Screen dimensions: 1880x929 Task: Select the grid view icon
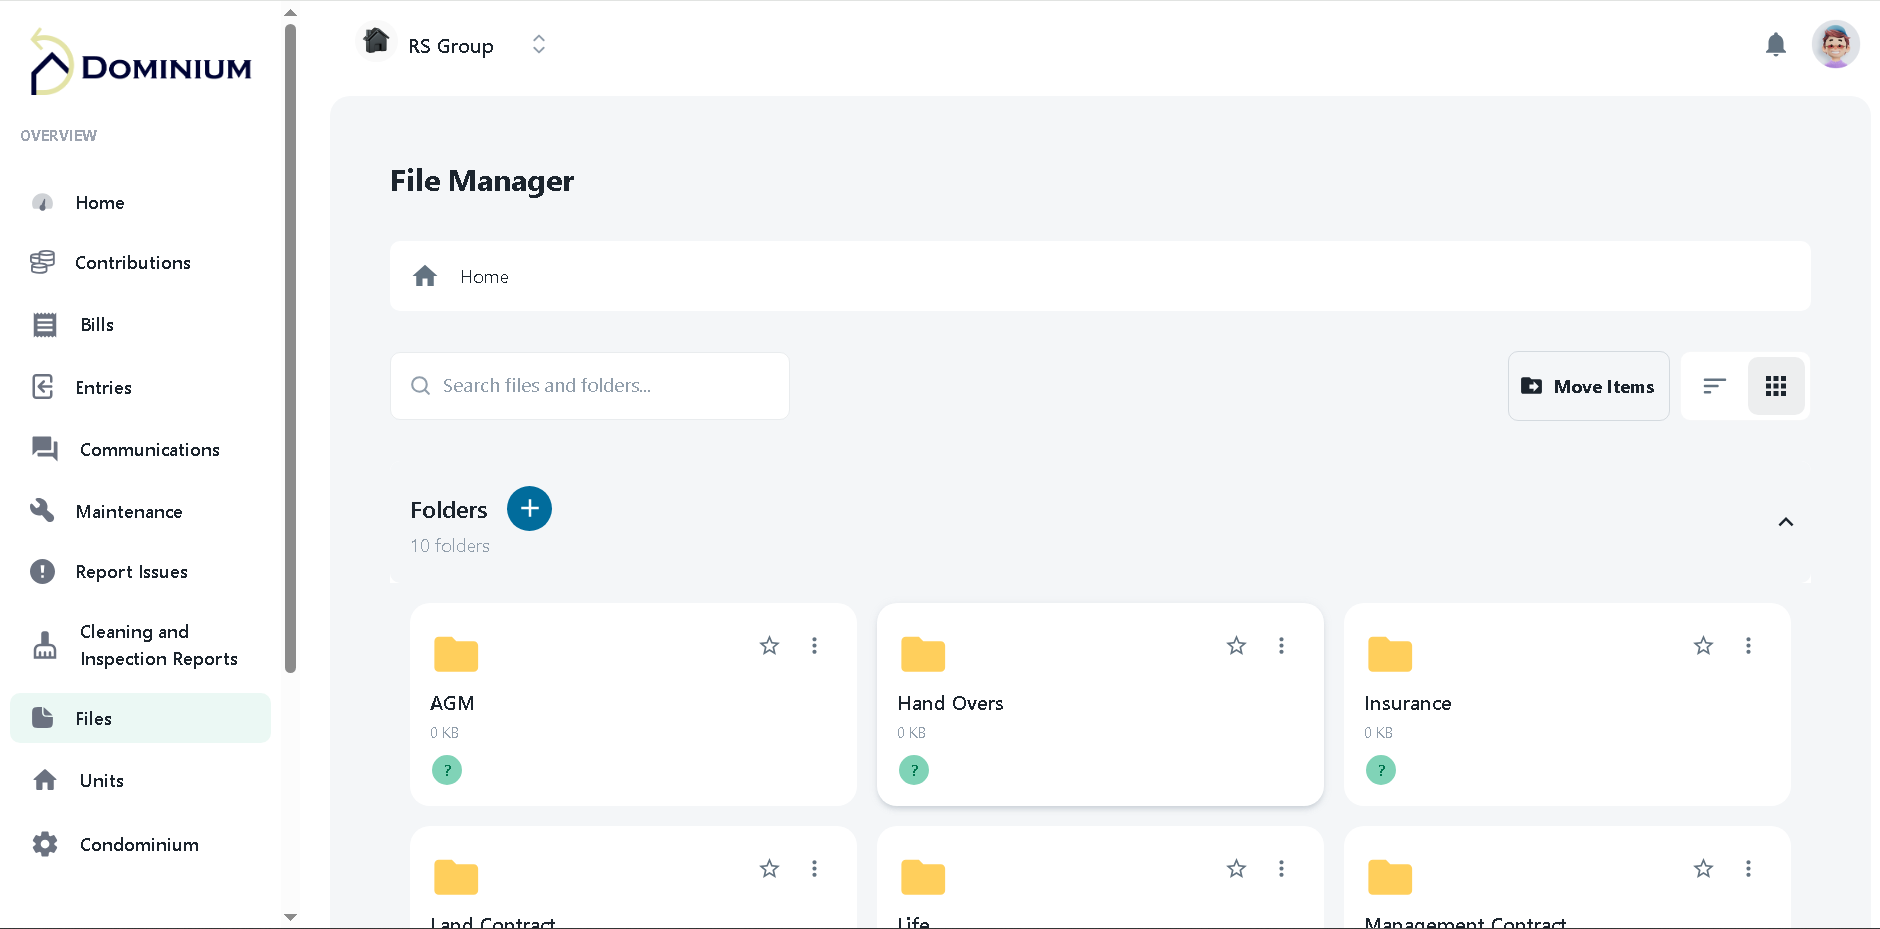point(1776,386)
